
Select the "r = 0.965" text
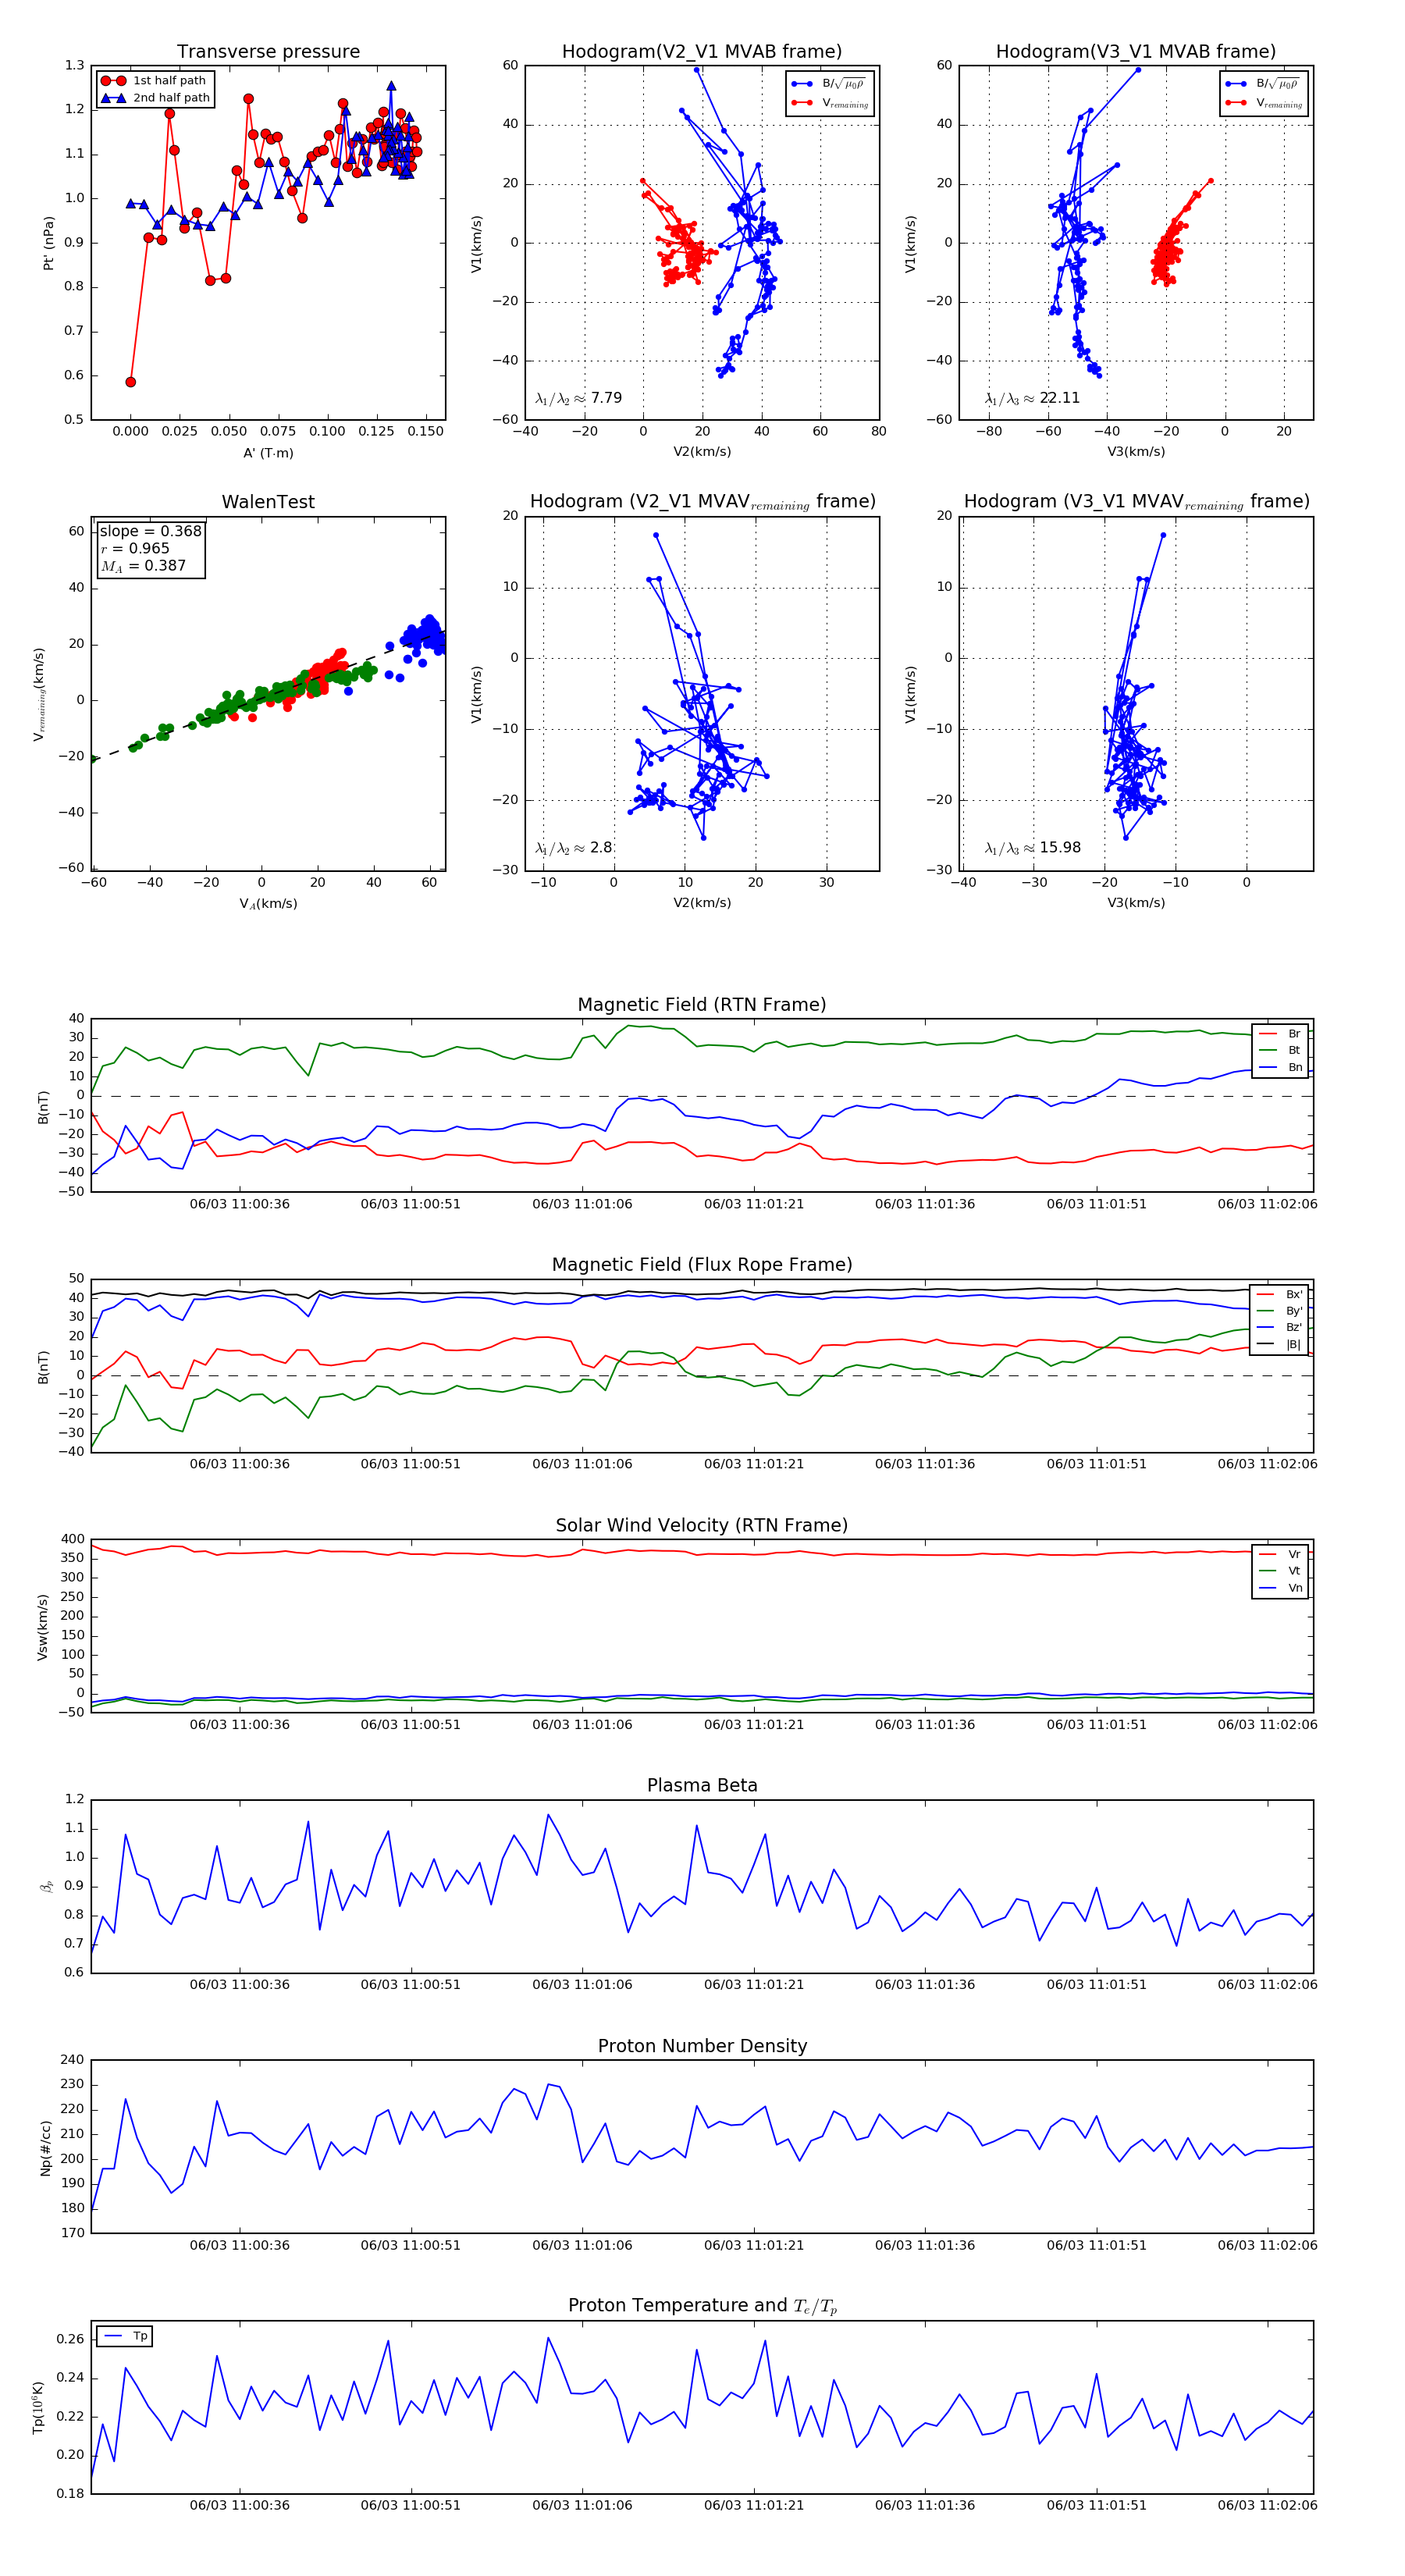click(x=135, y=549)
